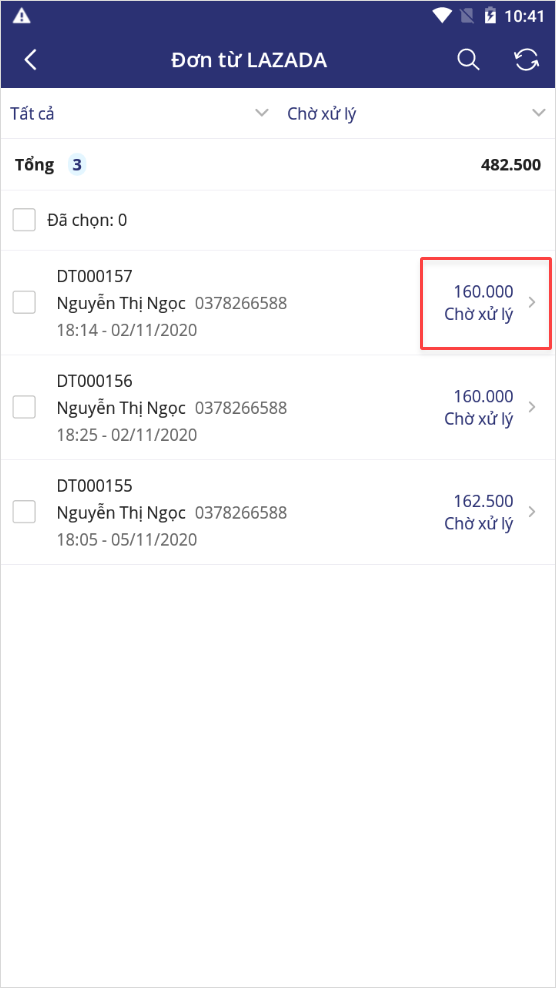The height and width of the screenshot is (988, 556).
Task: Open the DT000156 order row
Action: click(x=278, y=408)
